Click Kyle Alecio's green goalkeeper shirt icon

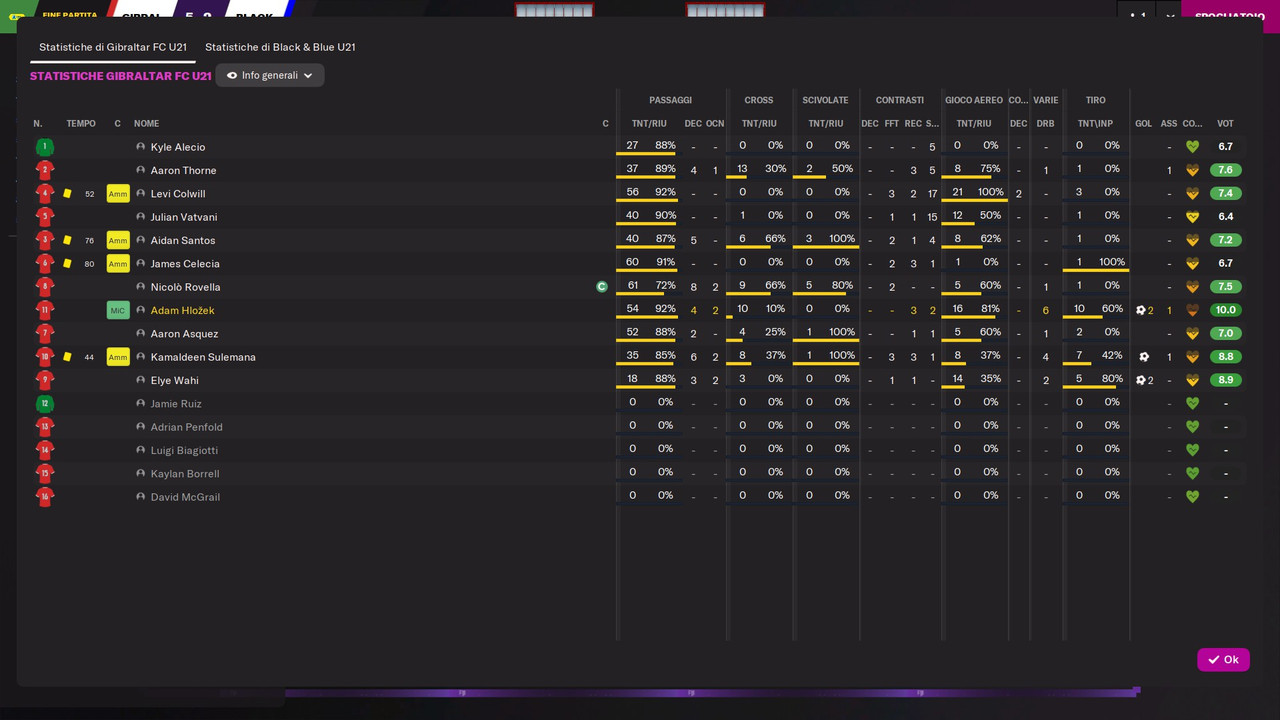point(44,147)
